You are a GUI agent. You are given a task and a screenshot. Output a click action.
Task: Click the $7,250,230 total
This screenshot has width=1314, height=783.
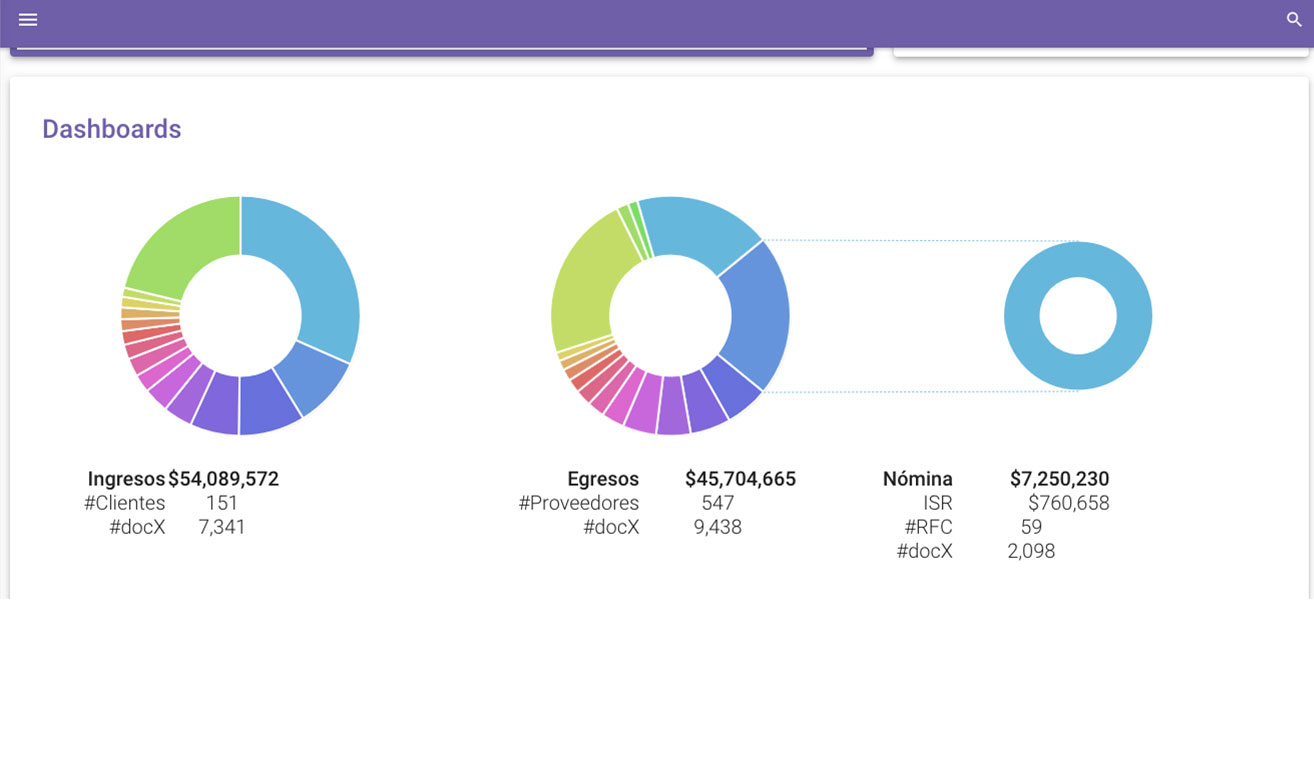pos(1060,479)
